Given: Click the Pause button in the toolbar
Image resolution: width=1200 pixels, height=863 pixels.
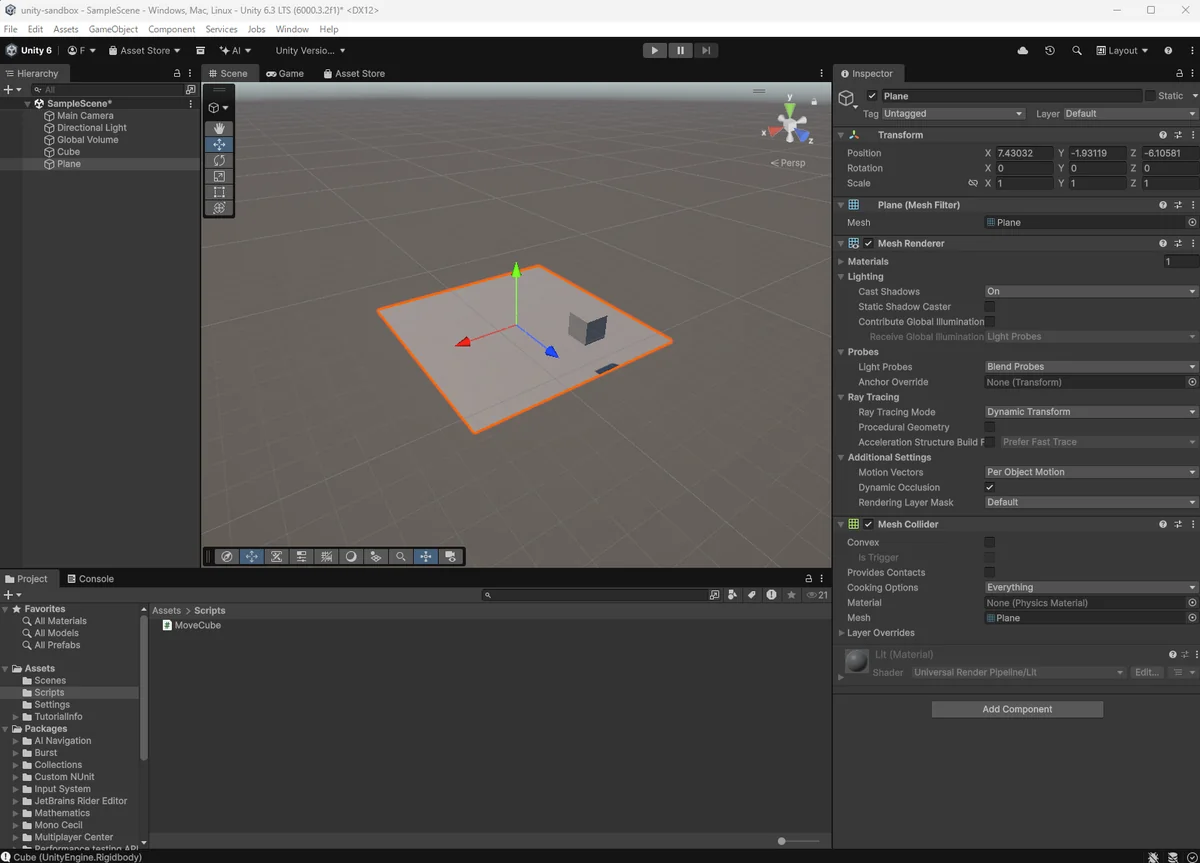Looking at the screenshot, I should (680, 50).
